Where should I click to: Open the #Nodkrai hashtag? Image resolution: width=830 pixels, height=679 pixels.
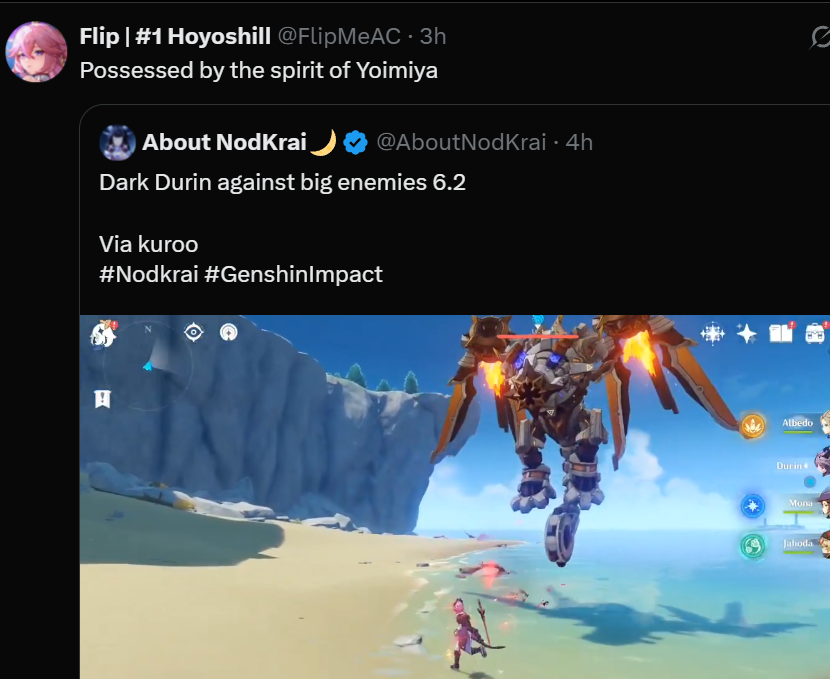[149, 274]
